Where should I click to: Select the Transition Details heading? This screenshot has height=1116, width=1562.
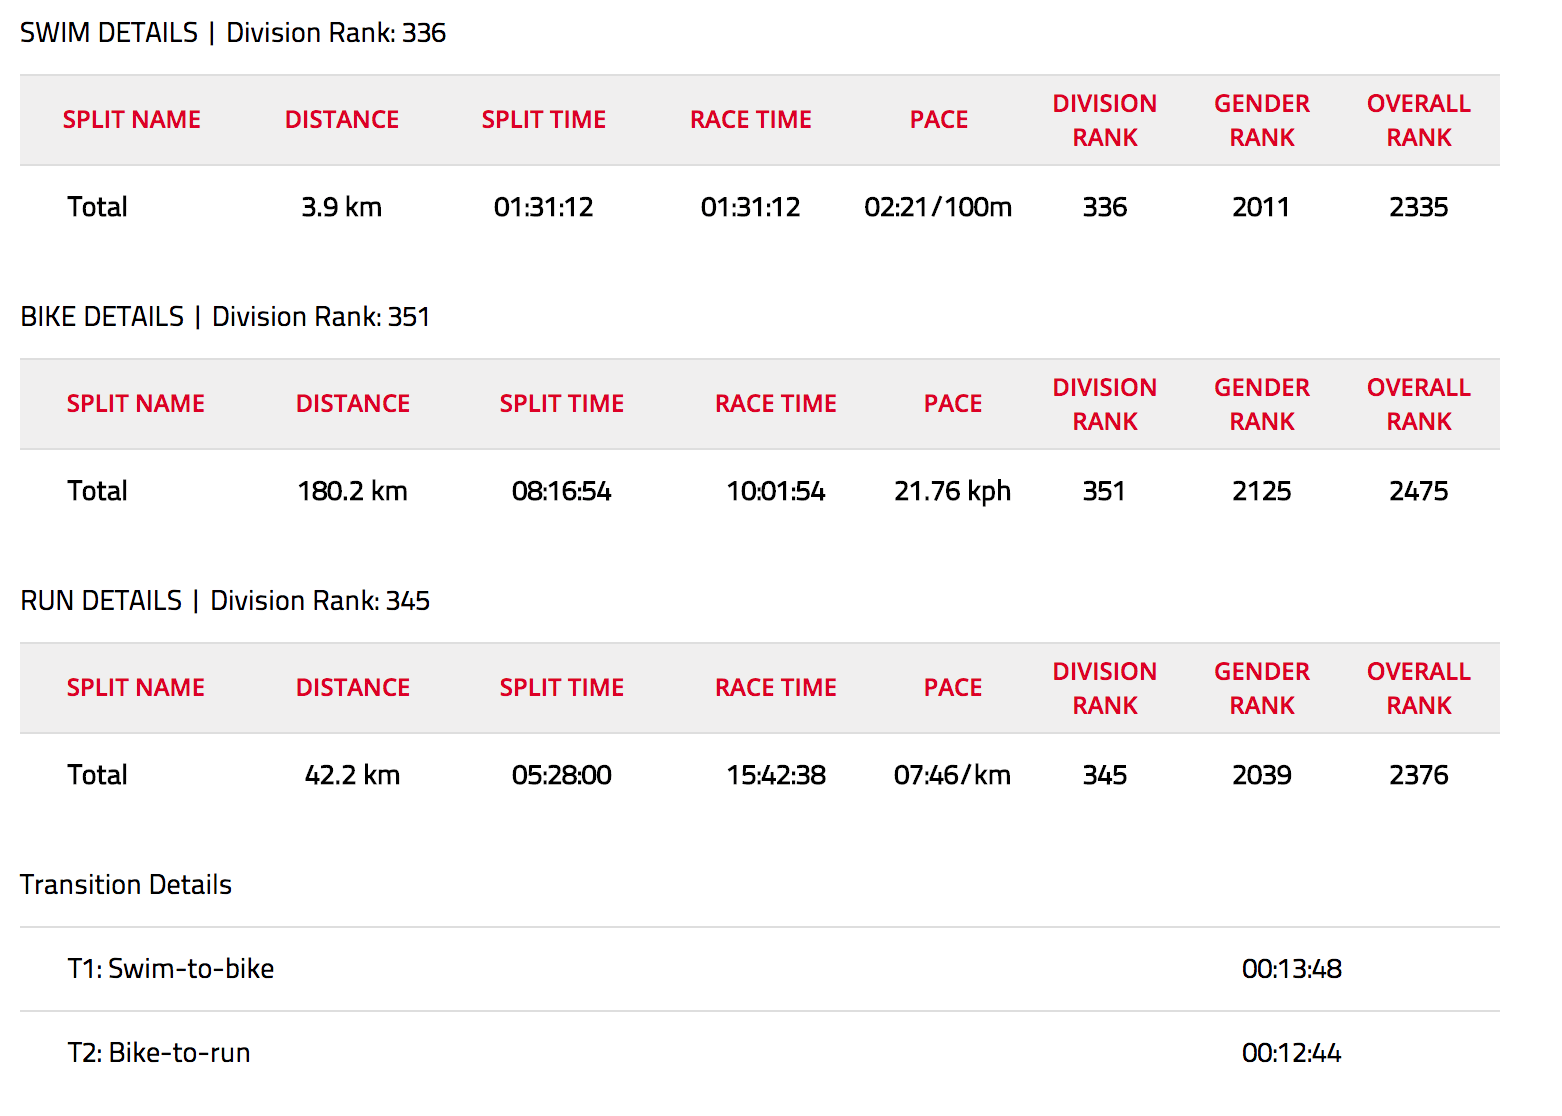(126, 884)
